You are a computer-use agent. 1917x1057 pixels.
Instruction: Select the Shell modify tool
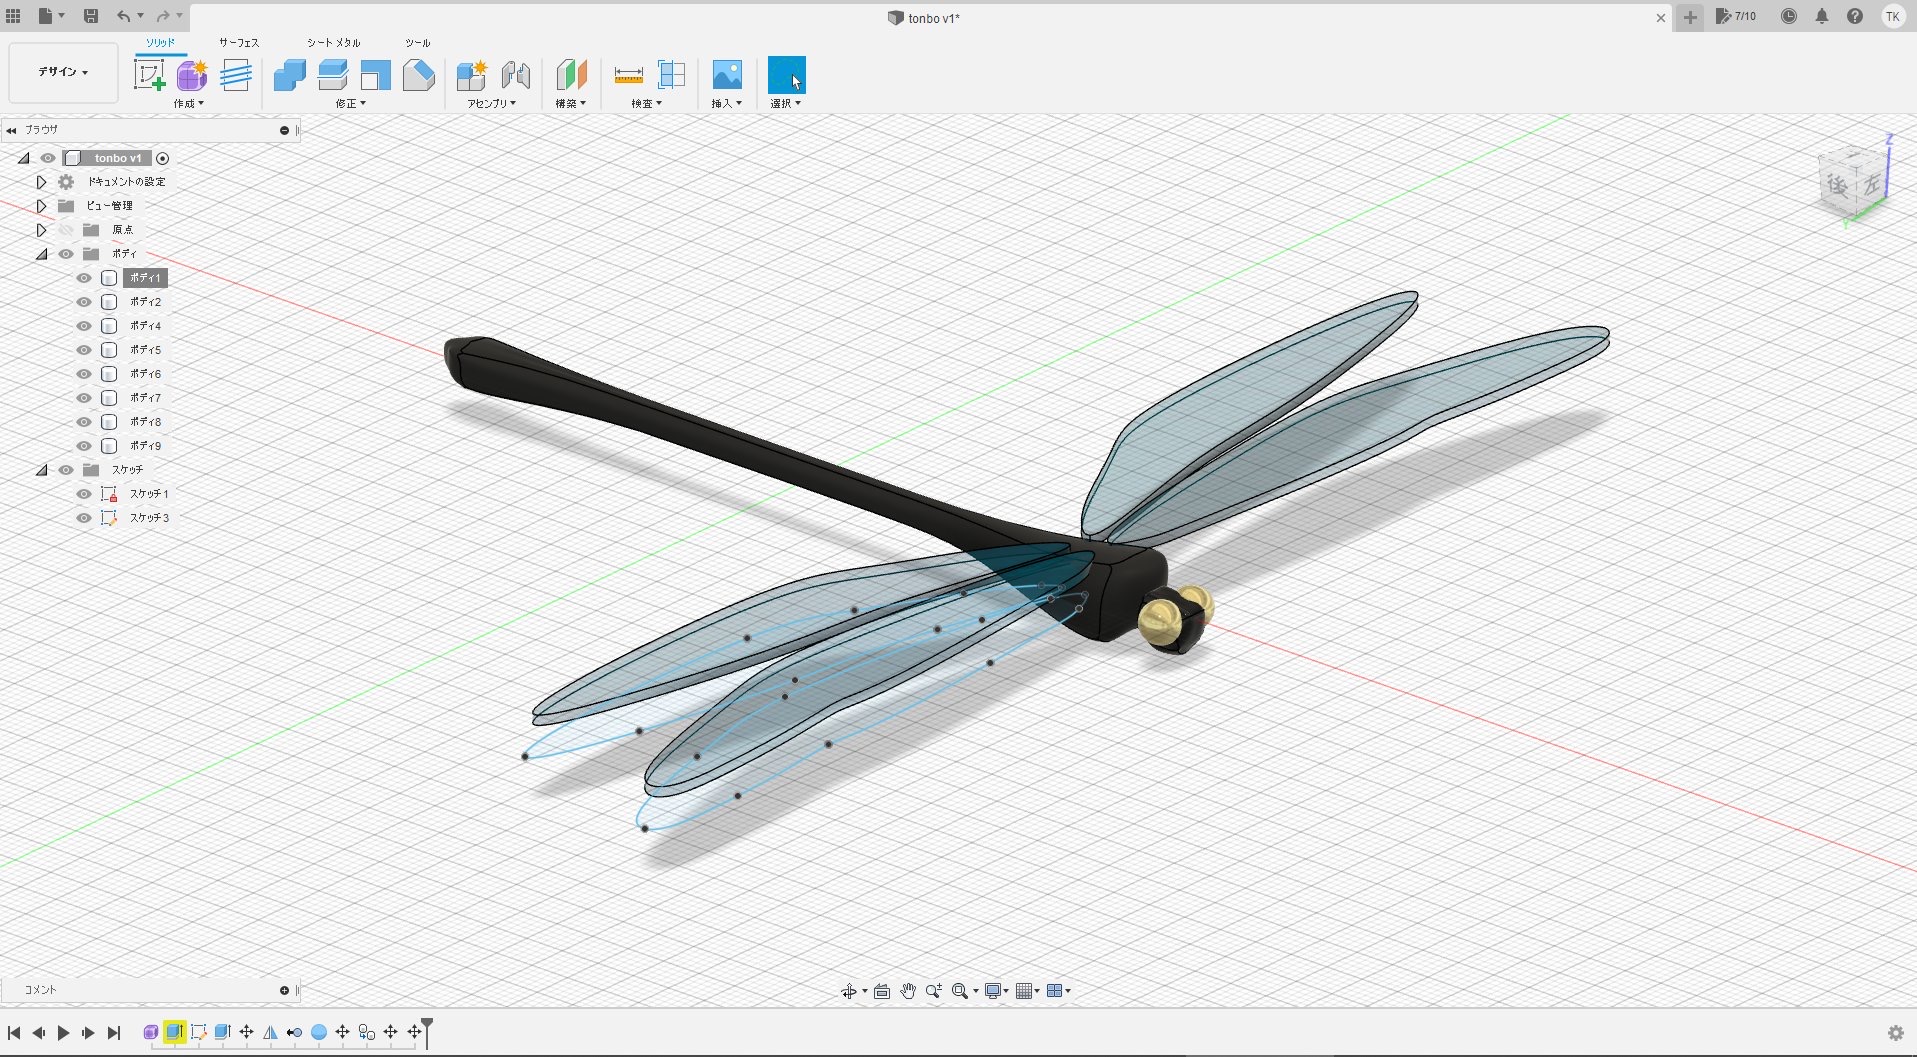[376, 75]
